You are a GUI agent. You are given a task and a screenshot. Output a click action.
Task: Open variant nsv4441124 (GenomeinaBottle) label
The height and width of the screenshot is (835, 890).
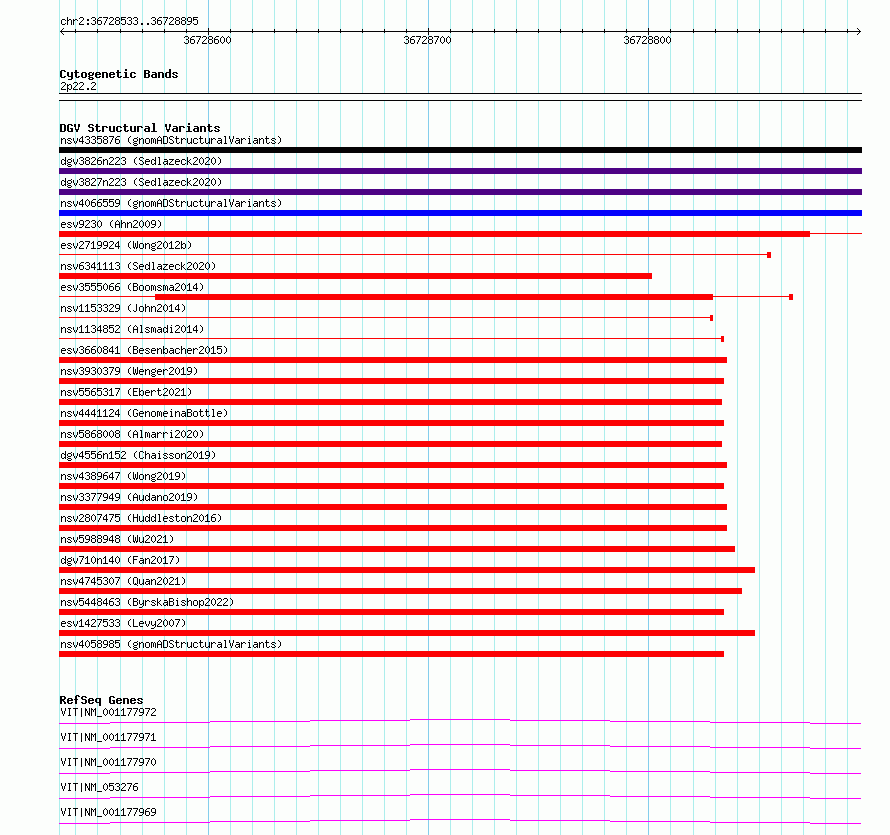click(144, 413)
